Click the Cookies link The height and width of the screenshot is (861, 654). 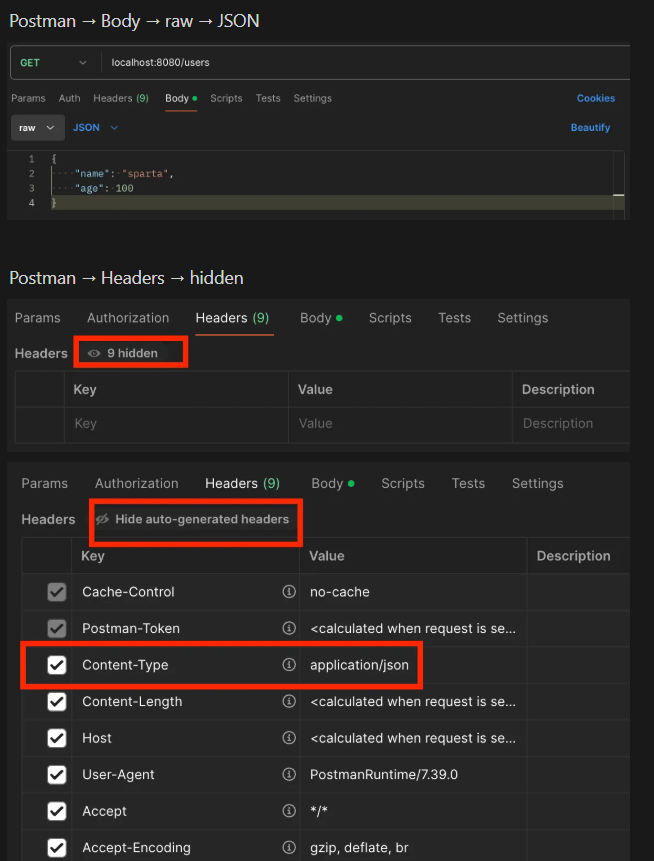596,98
